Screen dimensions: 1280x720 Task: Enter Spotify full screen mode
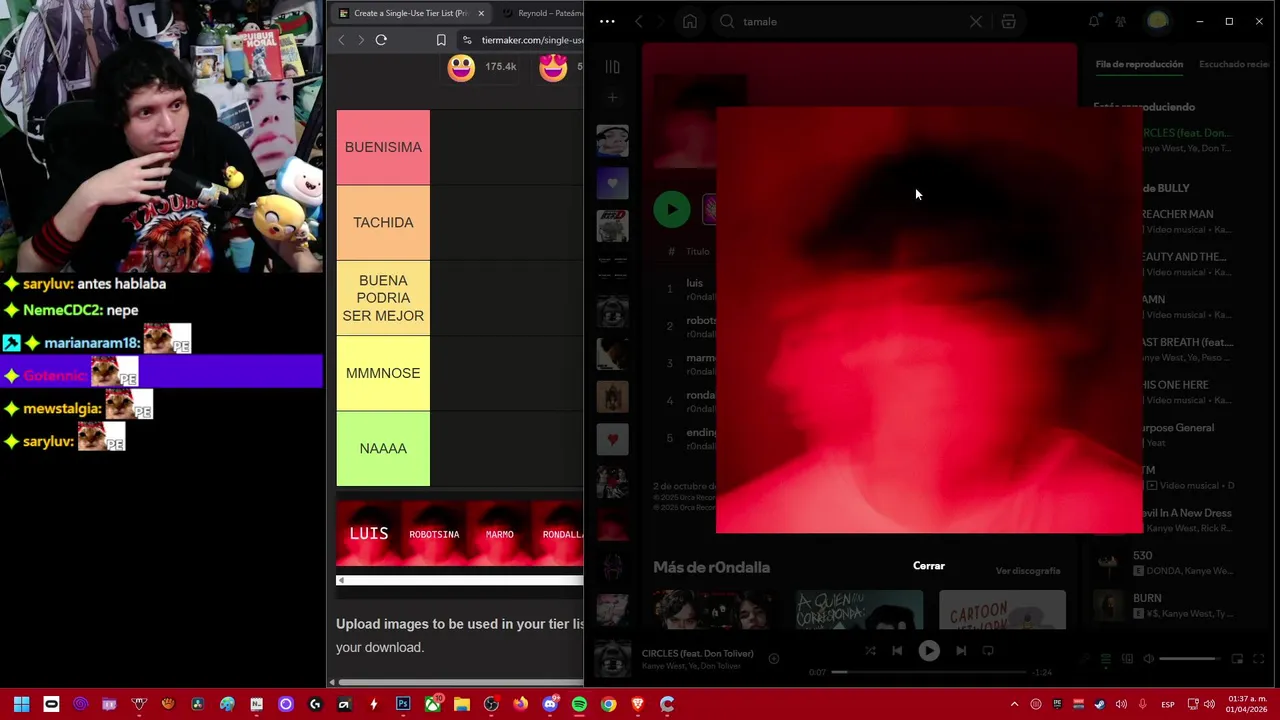1258,659
